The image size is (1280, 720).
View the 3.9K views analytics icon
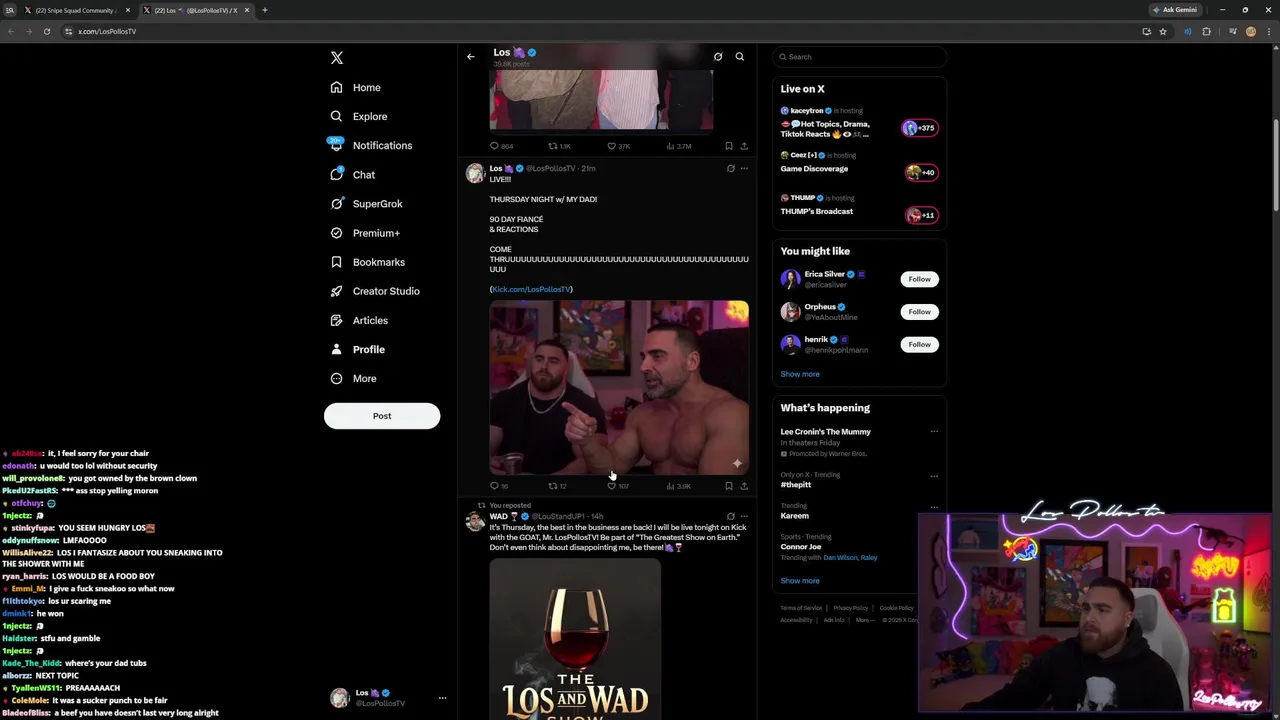pyautogui.click(x=678, y=486)
